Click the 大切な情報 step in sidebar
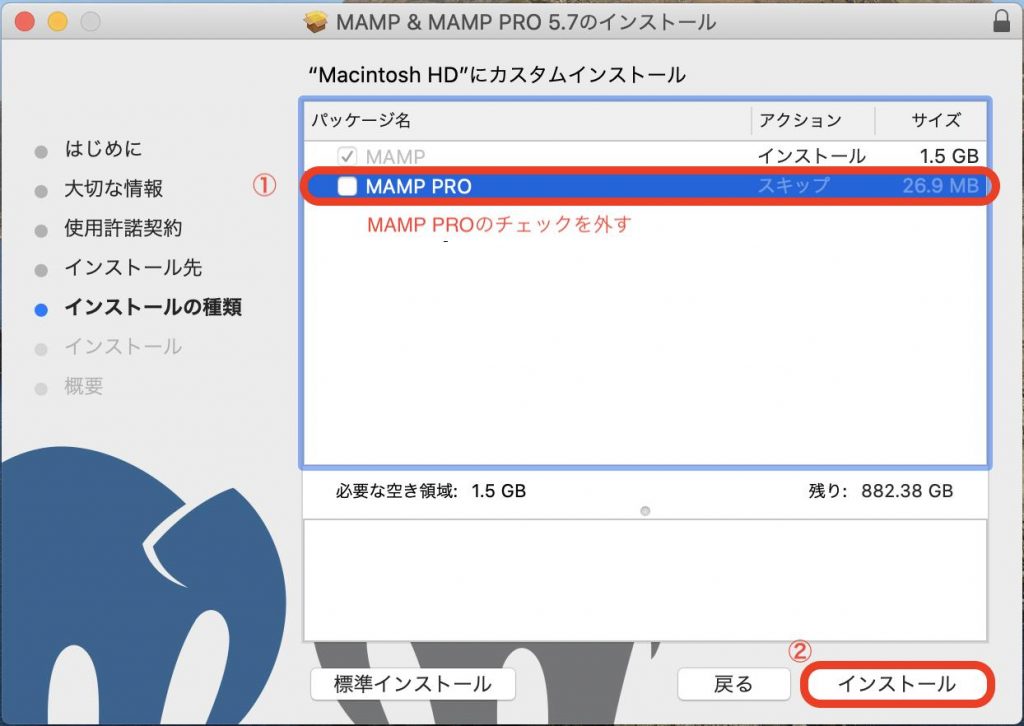The image size is (1024, 726). [114, 189]
